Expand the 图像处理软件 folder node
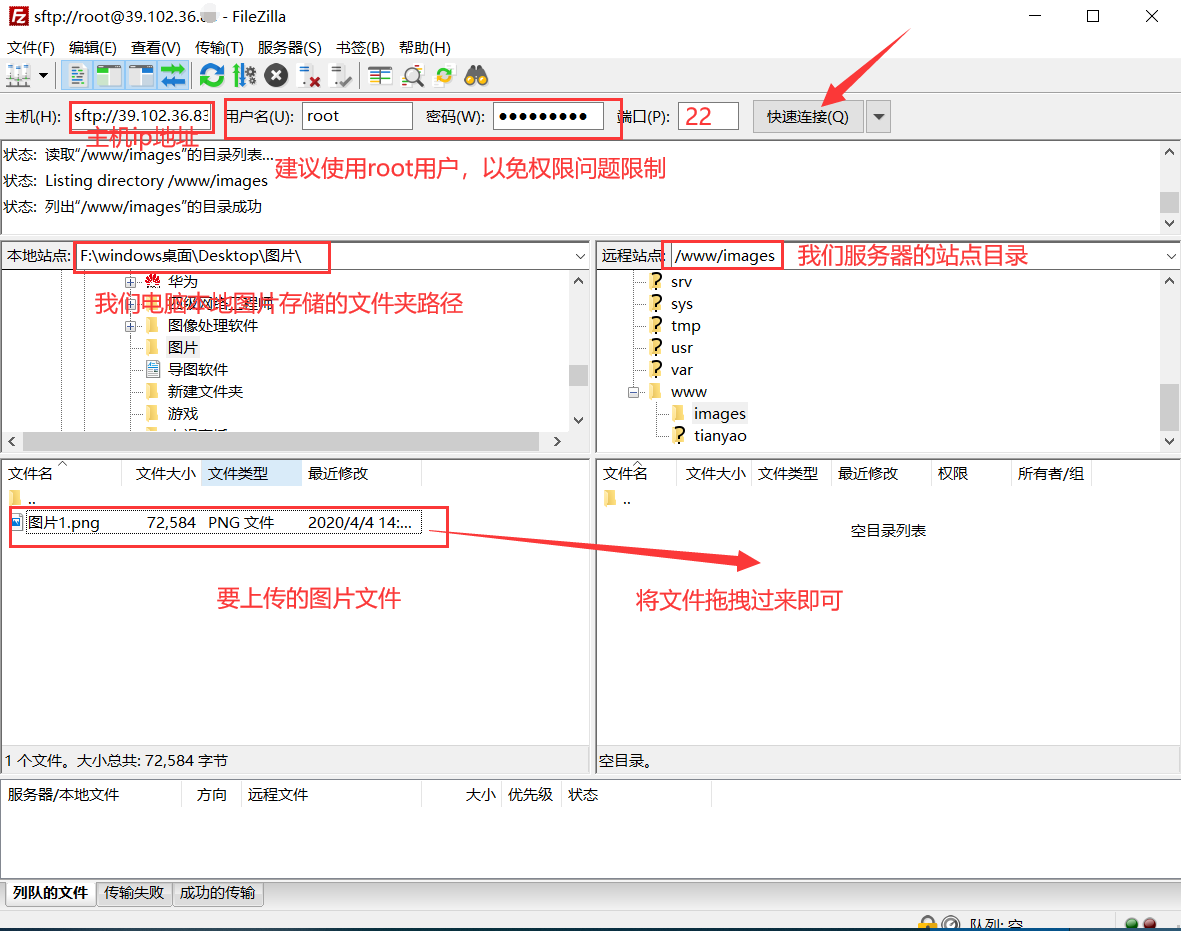This screenshot has height=931, width=1181. point(130,326)
